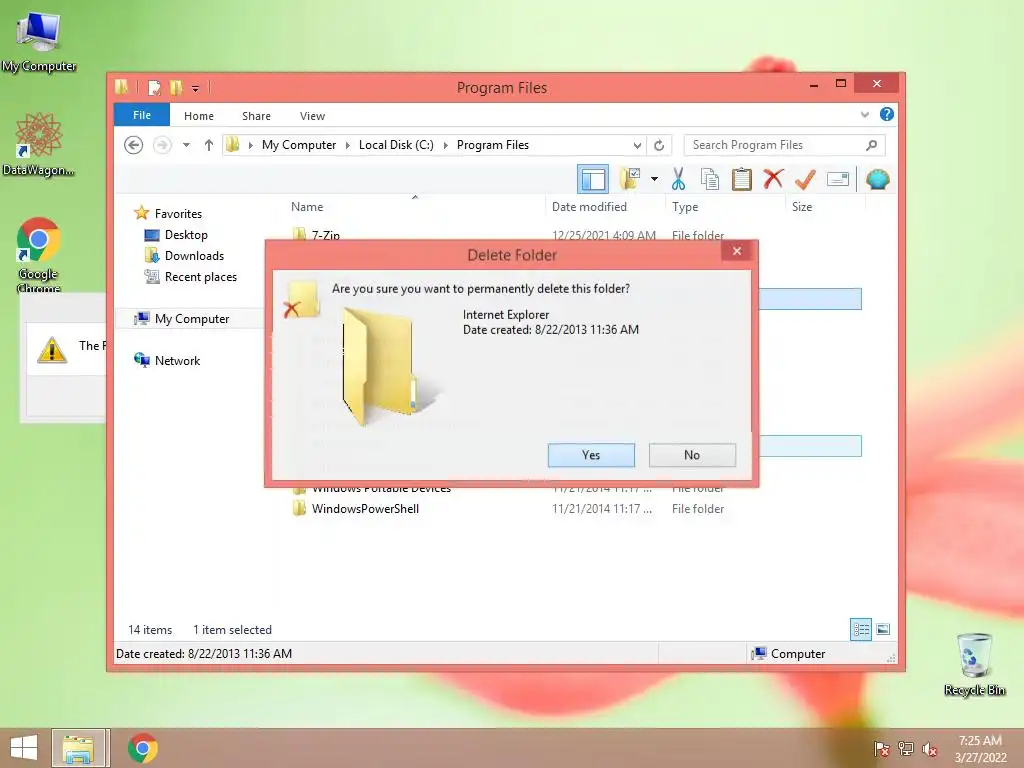Click the network tray icon
The height and width of the screenshot is (768, 1024).
pyautogui.click(x=906, y=748)
